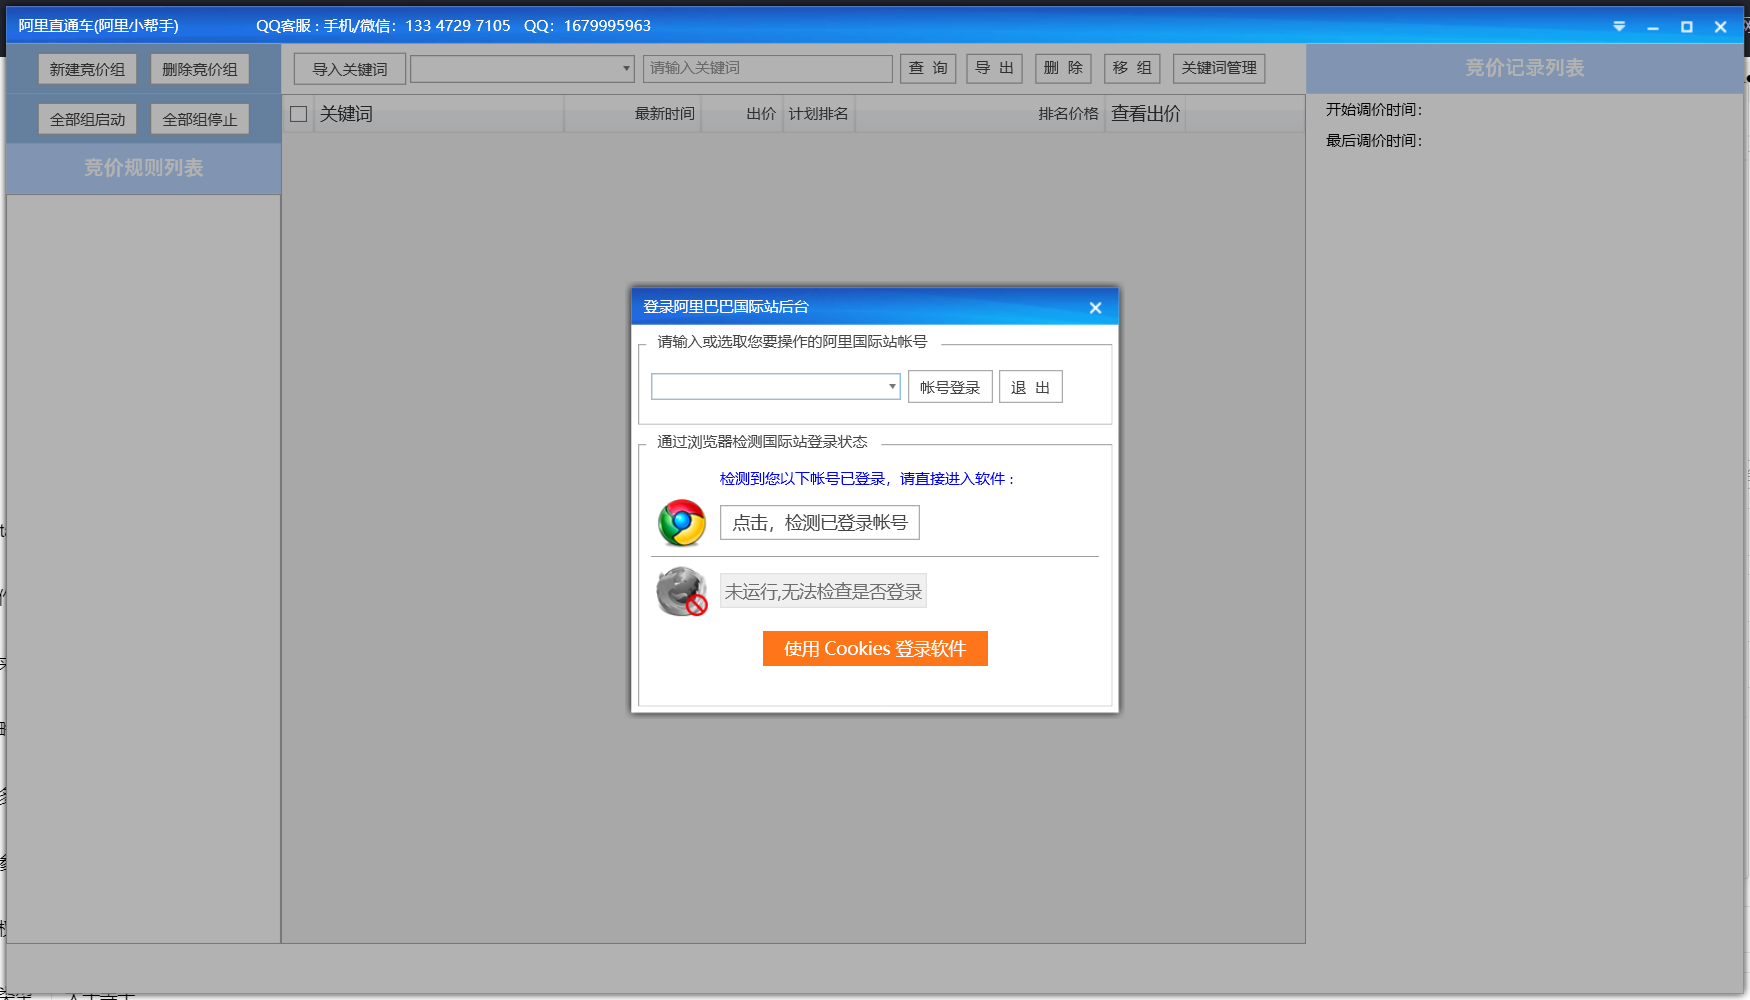
Task: Click the 导入关键词 button
Action: 350,69
